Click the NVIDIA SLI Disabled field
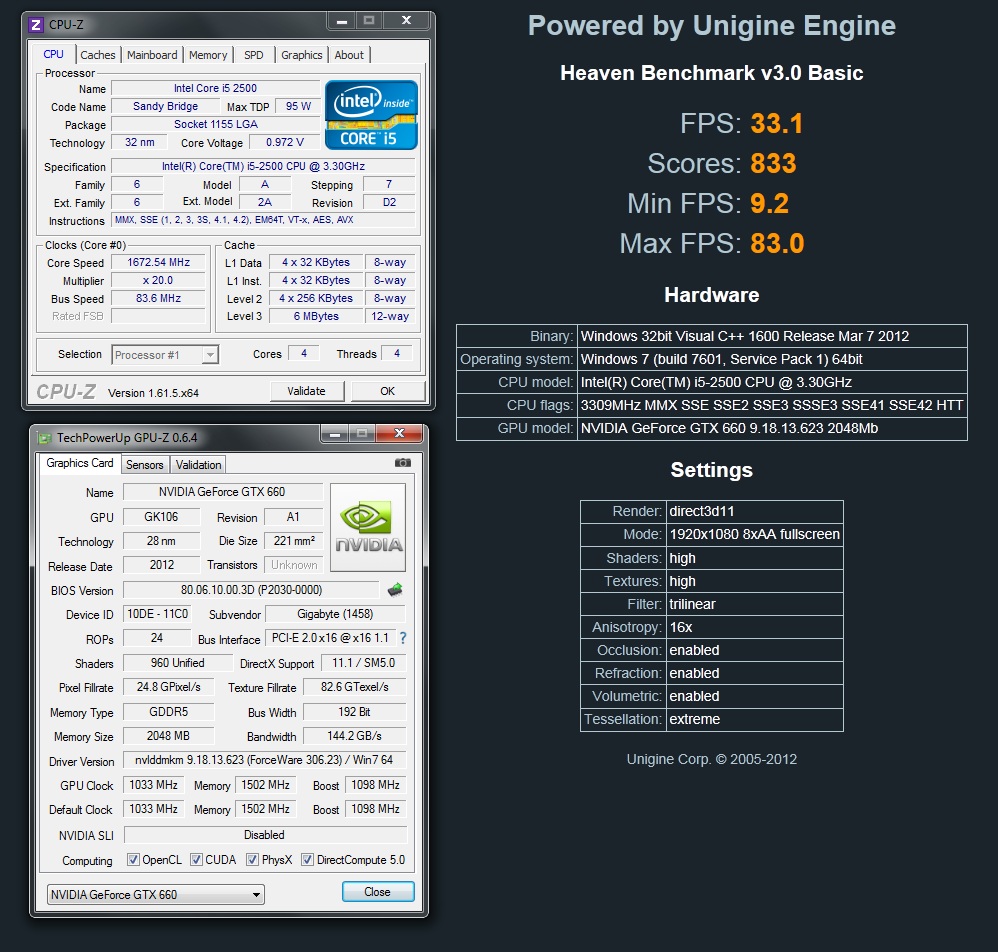This screenshot has width=998, height=952. pos(265,834)
